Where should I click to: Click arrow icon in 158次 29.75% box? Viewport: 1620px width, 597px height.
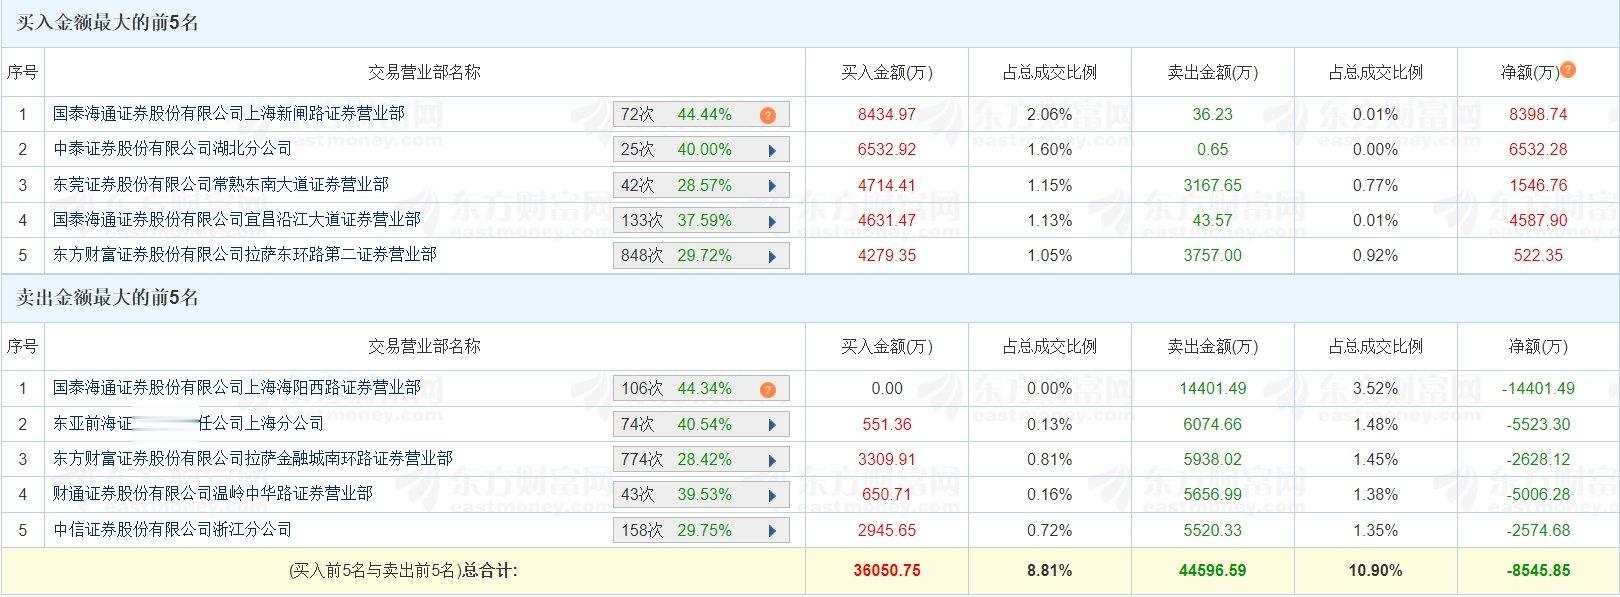click(x=772, y=531)
